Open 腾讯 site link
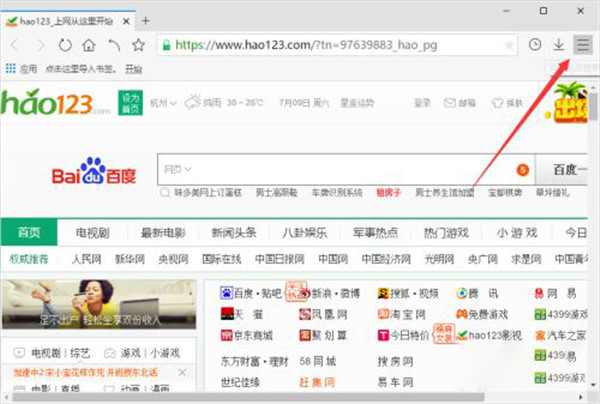Image resolution: width=600 pixels, height=404 pixels. [x=477, y=293]
